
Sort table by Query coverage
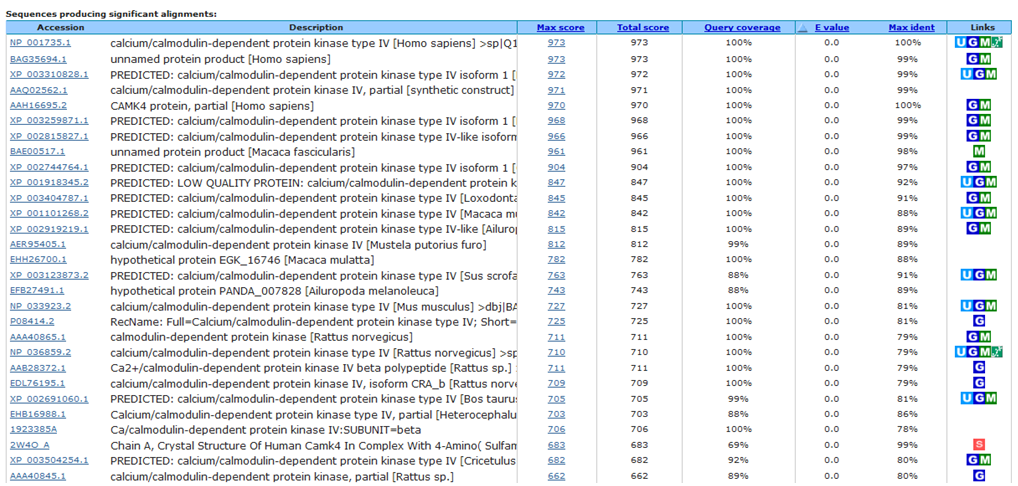pyautogui.click(x=742, y=27)
